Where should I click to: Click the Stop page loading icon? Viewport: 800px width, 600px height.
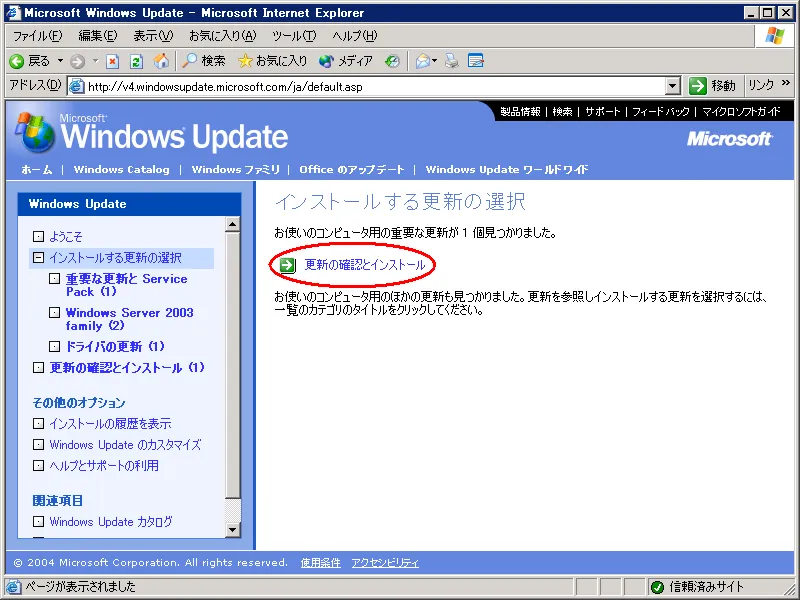click(x=112, y=61)
